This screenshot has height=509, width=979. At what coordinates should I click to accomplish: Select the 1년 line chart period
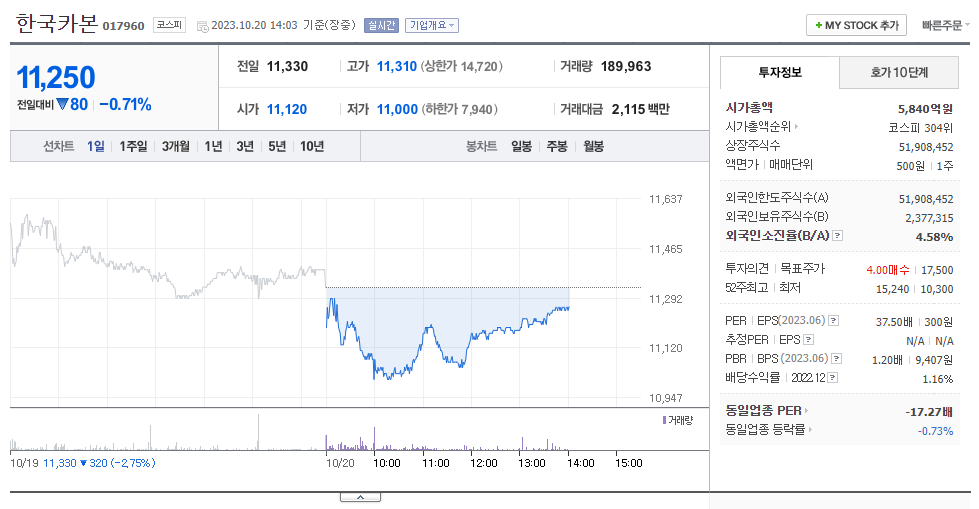coord(214,146)
